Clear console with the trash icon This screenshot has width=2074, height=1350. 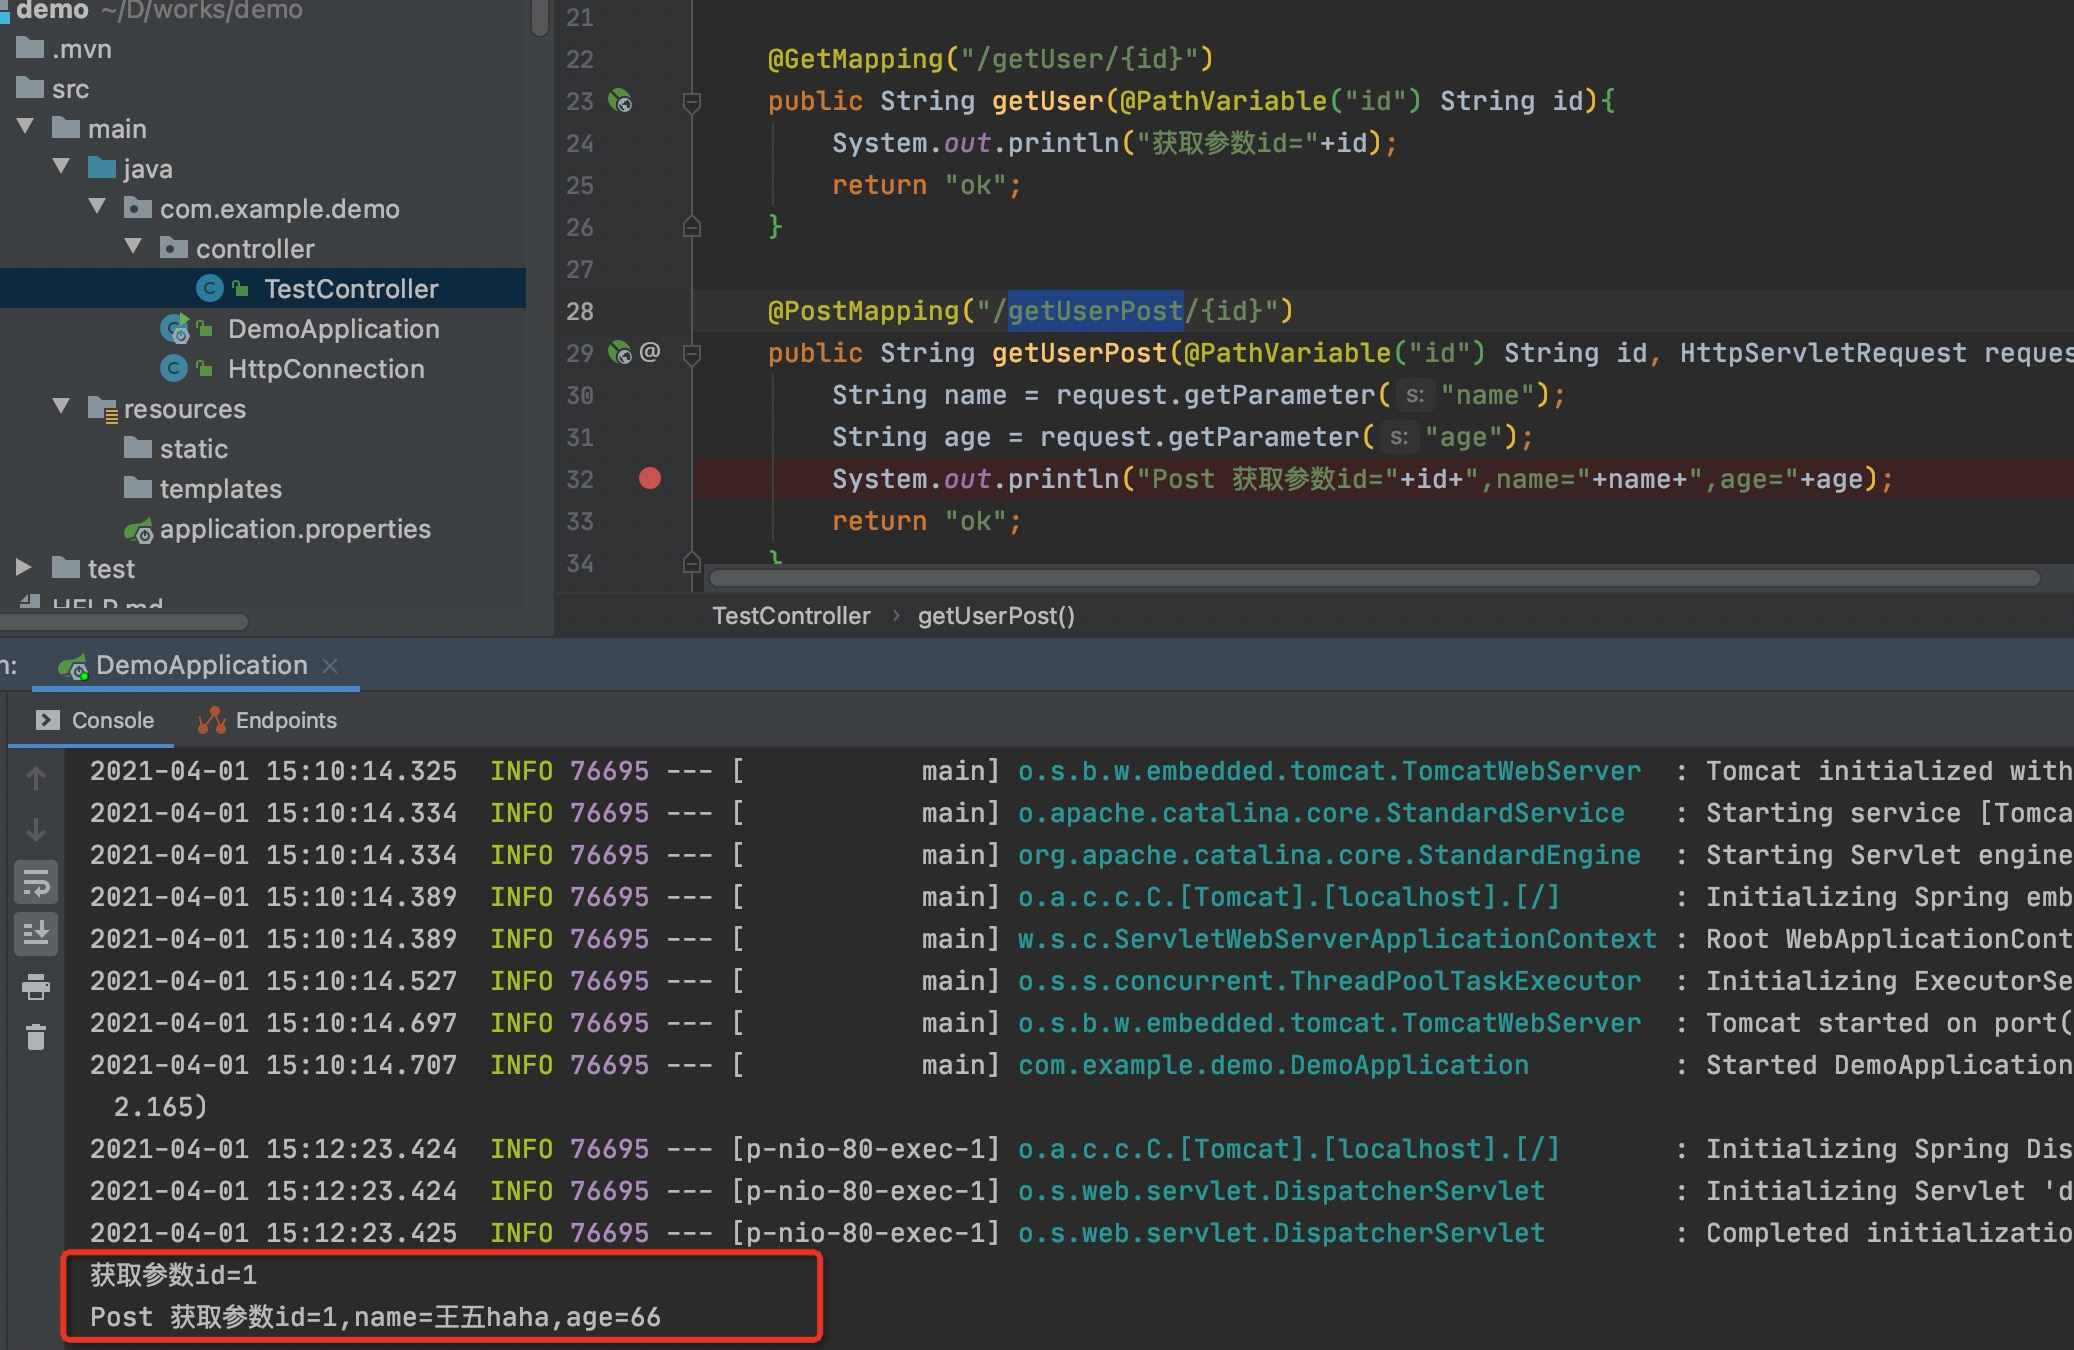(x=36, y=1037)
